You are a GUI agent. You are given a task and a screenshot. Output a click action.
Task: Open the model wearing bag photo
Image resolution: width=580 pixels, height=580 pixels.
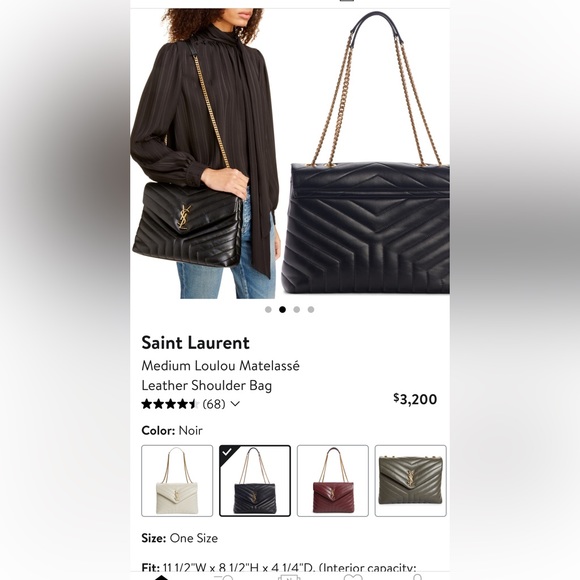pos(205,154)
